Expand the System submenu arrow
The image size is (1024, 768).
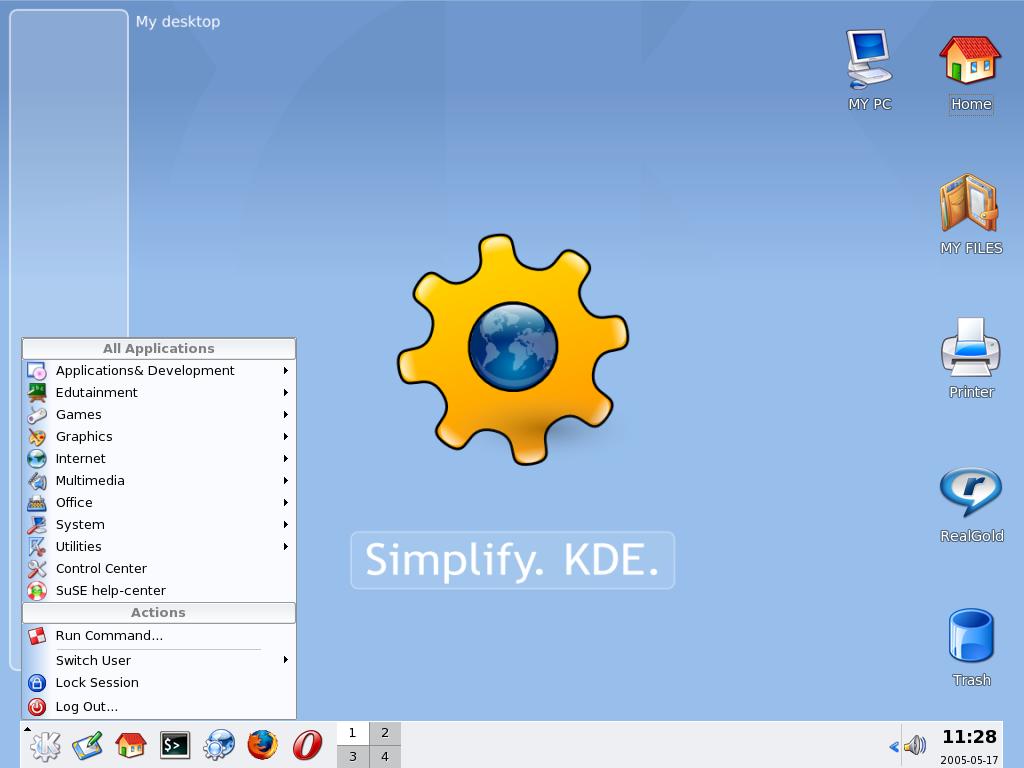pyautogui.click(x=285, y=524)
